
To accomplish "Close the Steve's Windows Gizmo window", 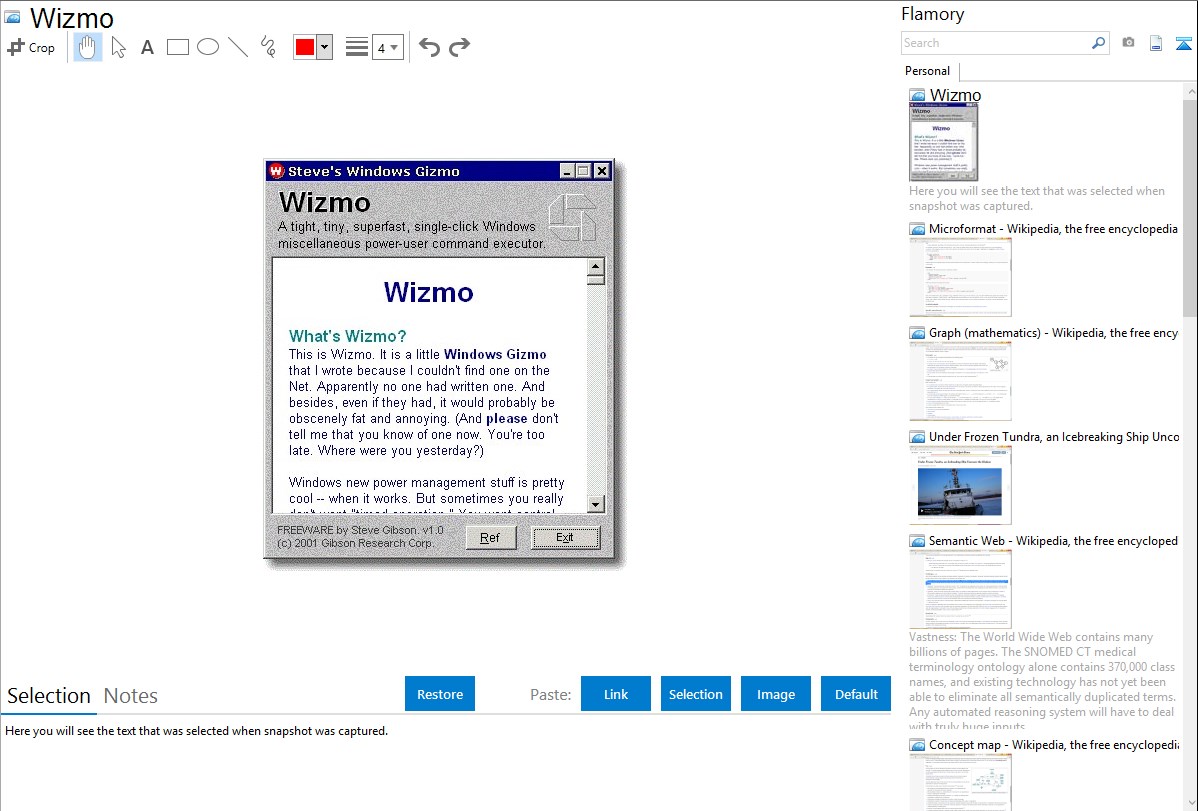I will click(602, 171).
